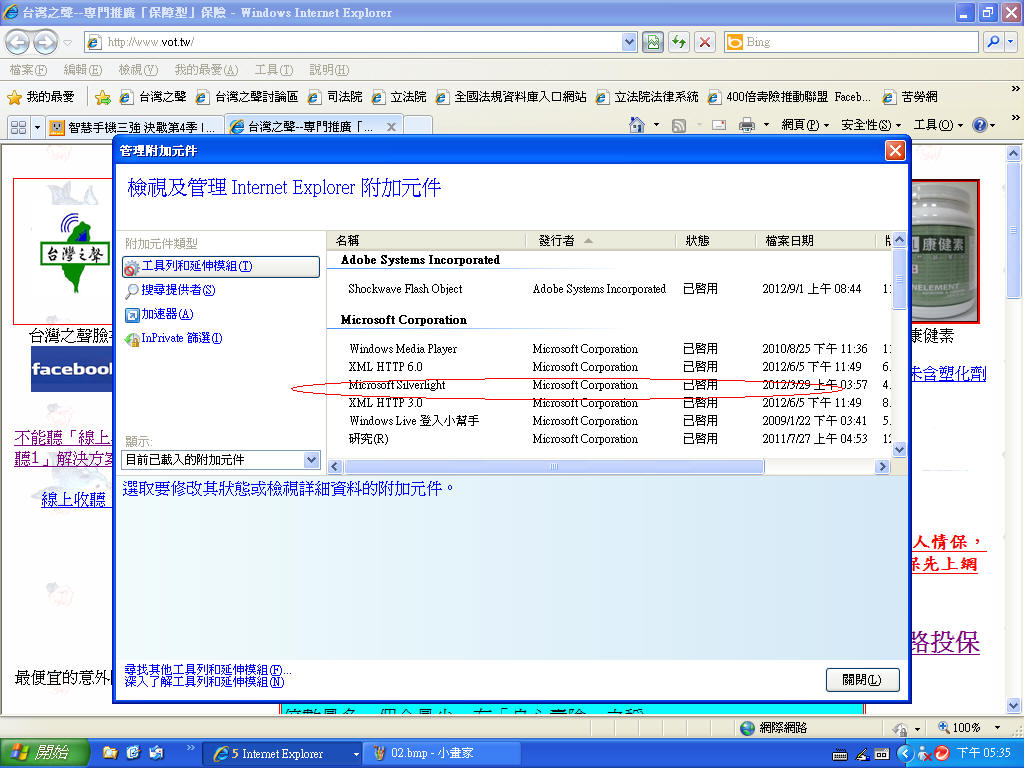Click the taskbar quick launch folder icon
The image size is (1024, 768).
[x=110, y=753]
